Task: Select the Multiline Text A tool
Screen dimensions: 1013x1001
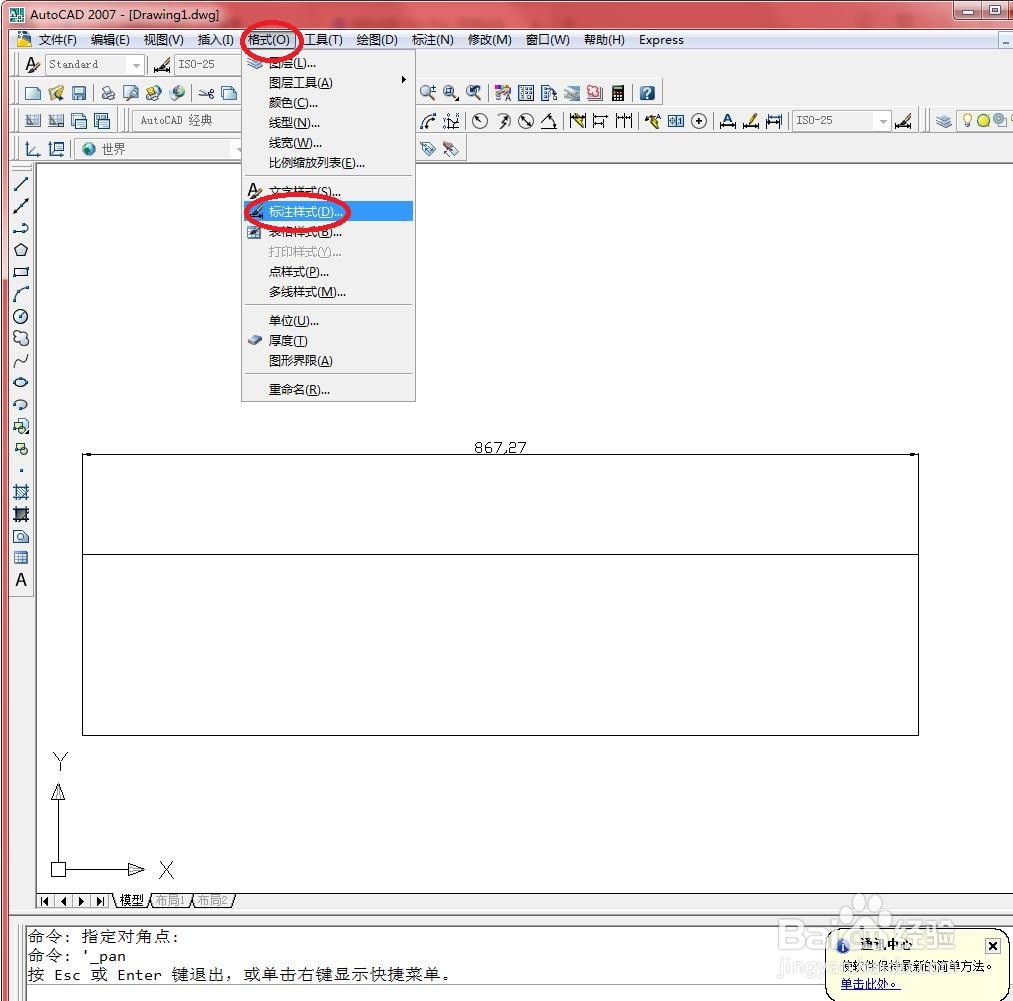Action: pyautogui.click(x=21, y=580)
